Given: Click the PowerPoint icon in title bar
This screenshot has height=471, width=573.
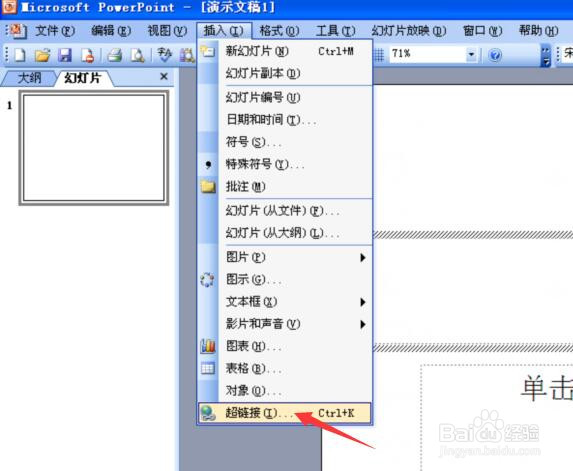Looking at the screenshot, I should [x=9, y=7].
